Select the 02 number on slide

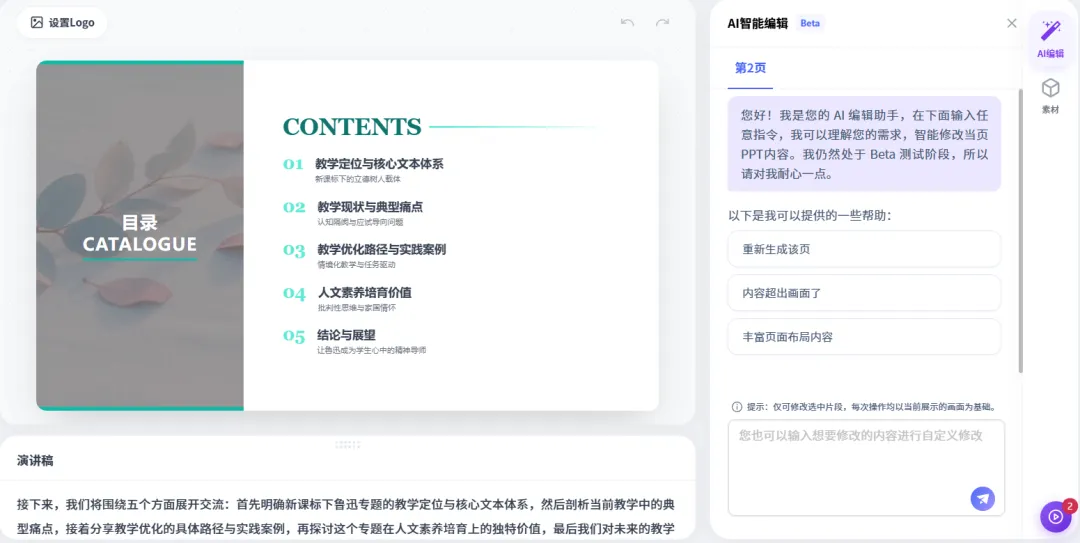(294, 207)
